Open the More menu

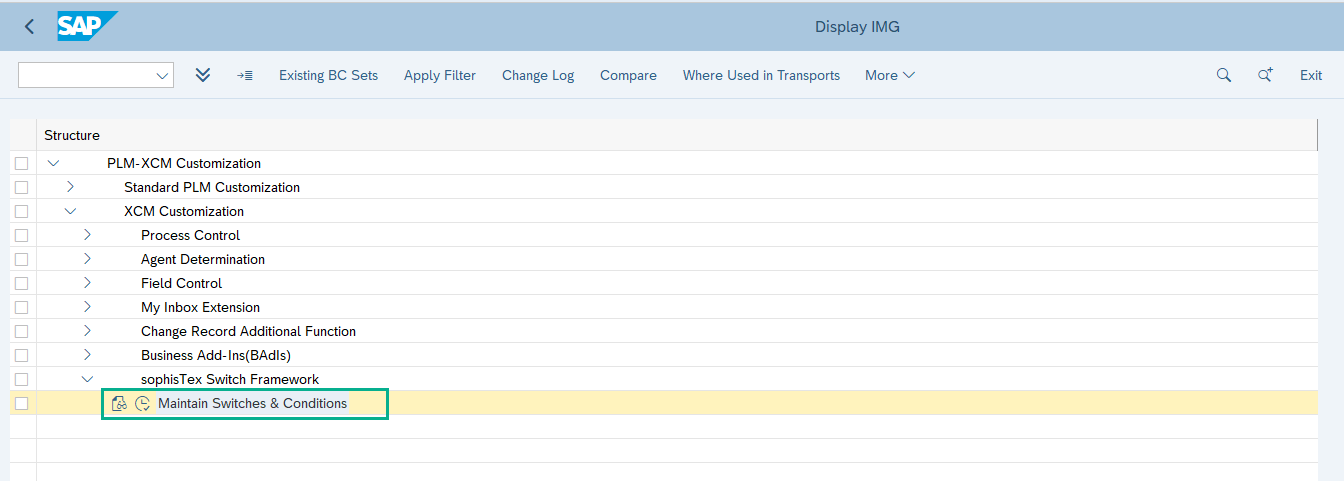click(889, 75)
